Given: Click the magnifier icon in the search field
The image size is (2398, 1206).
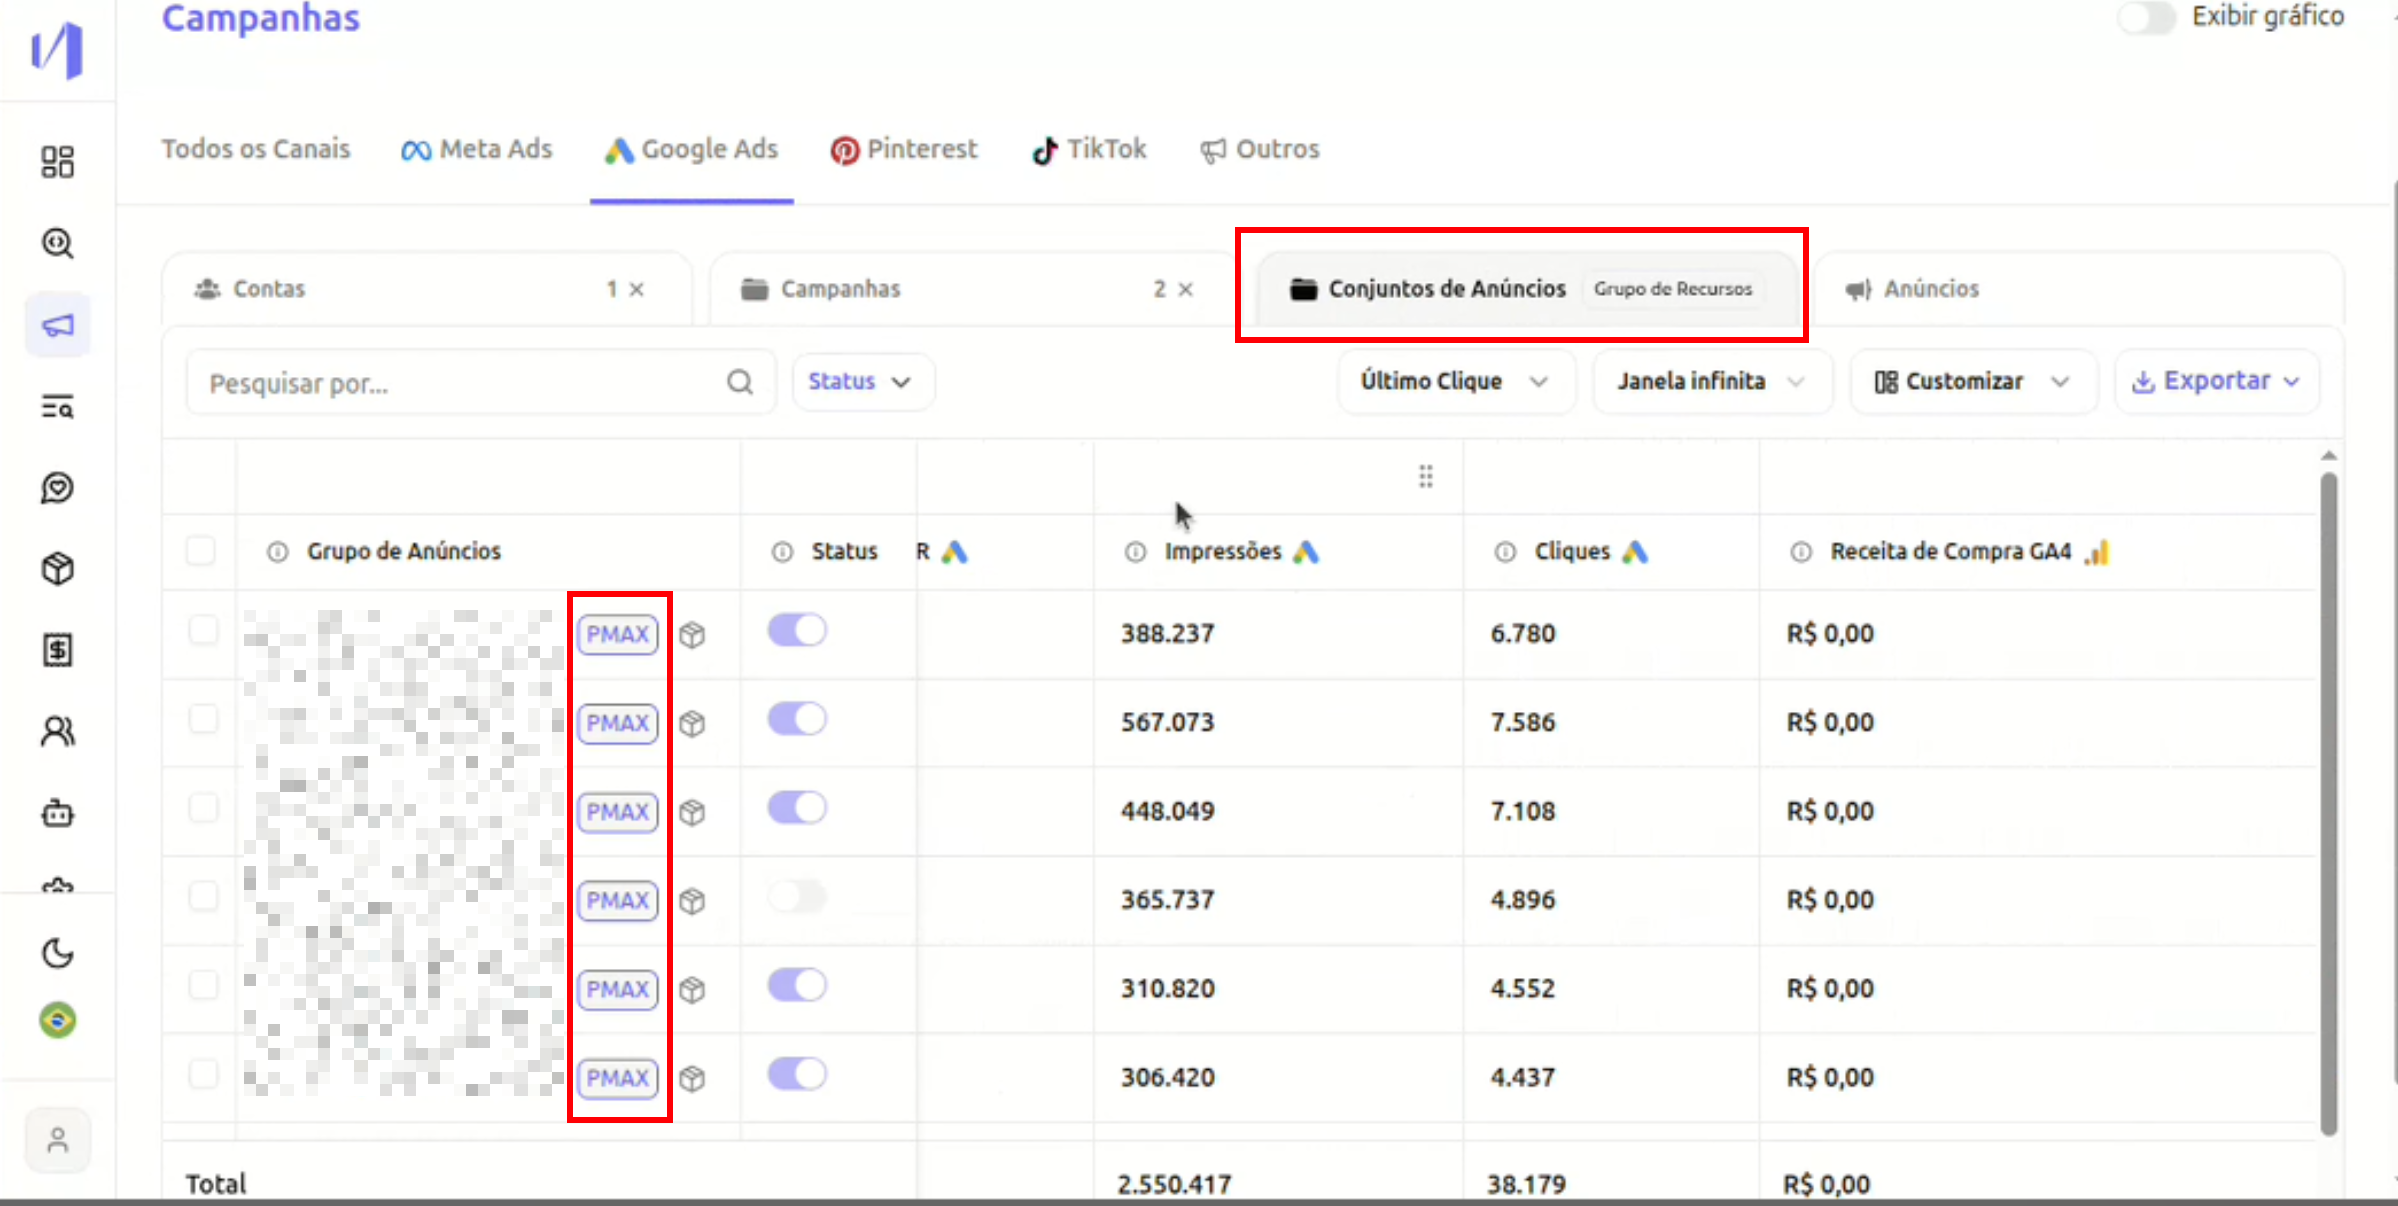Looking at the screenshot, I should click(739, 382).
